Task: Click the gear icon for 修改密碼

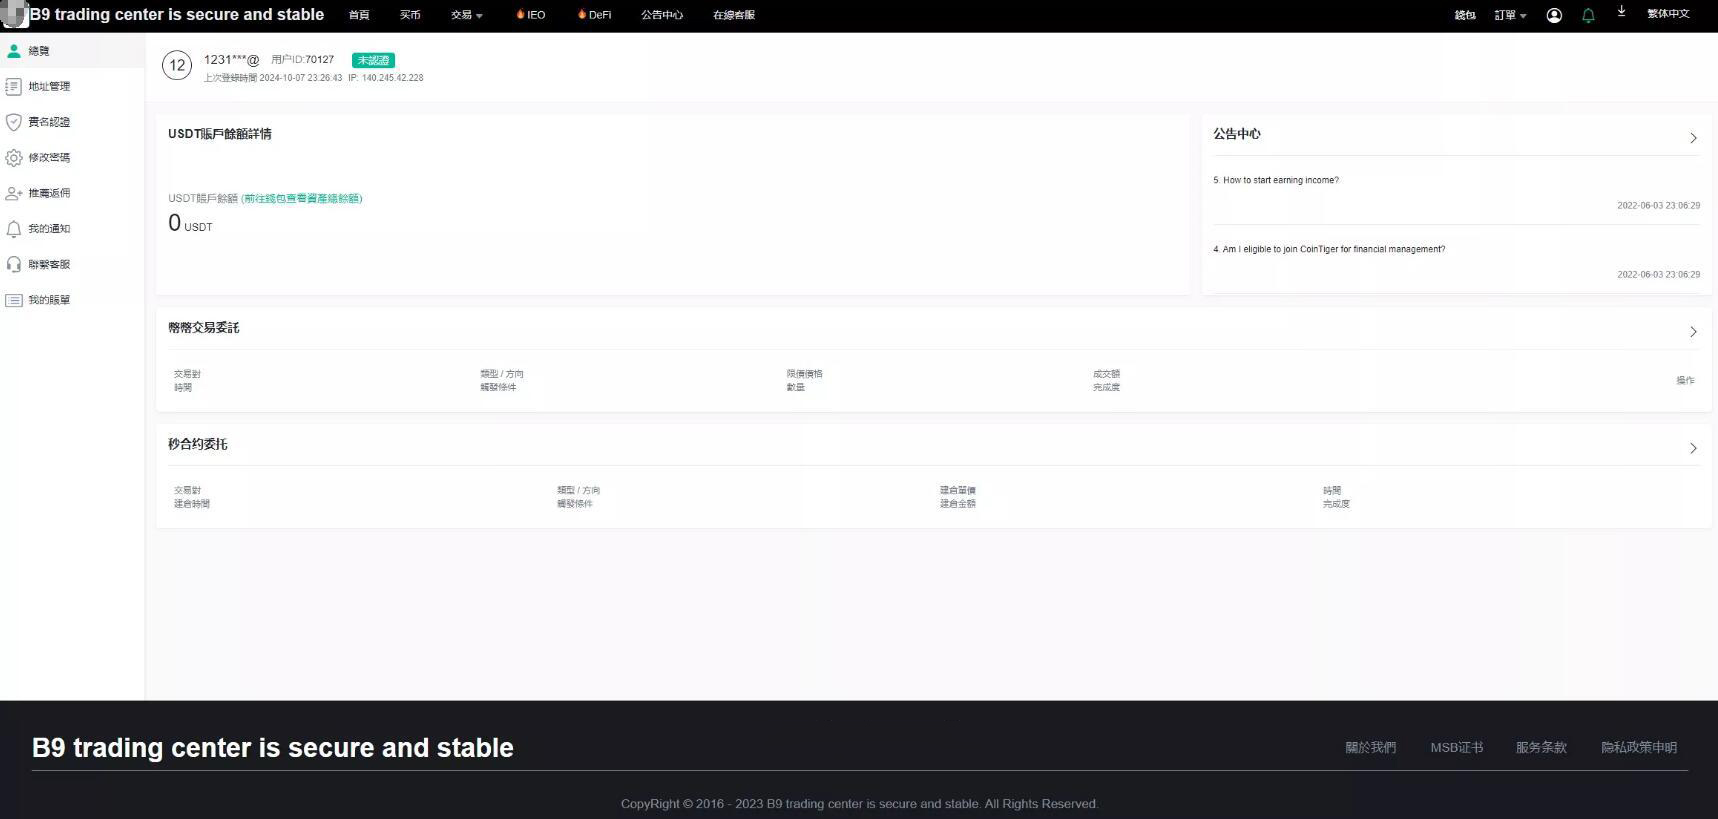Action: point(14,158)
